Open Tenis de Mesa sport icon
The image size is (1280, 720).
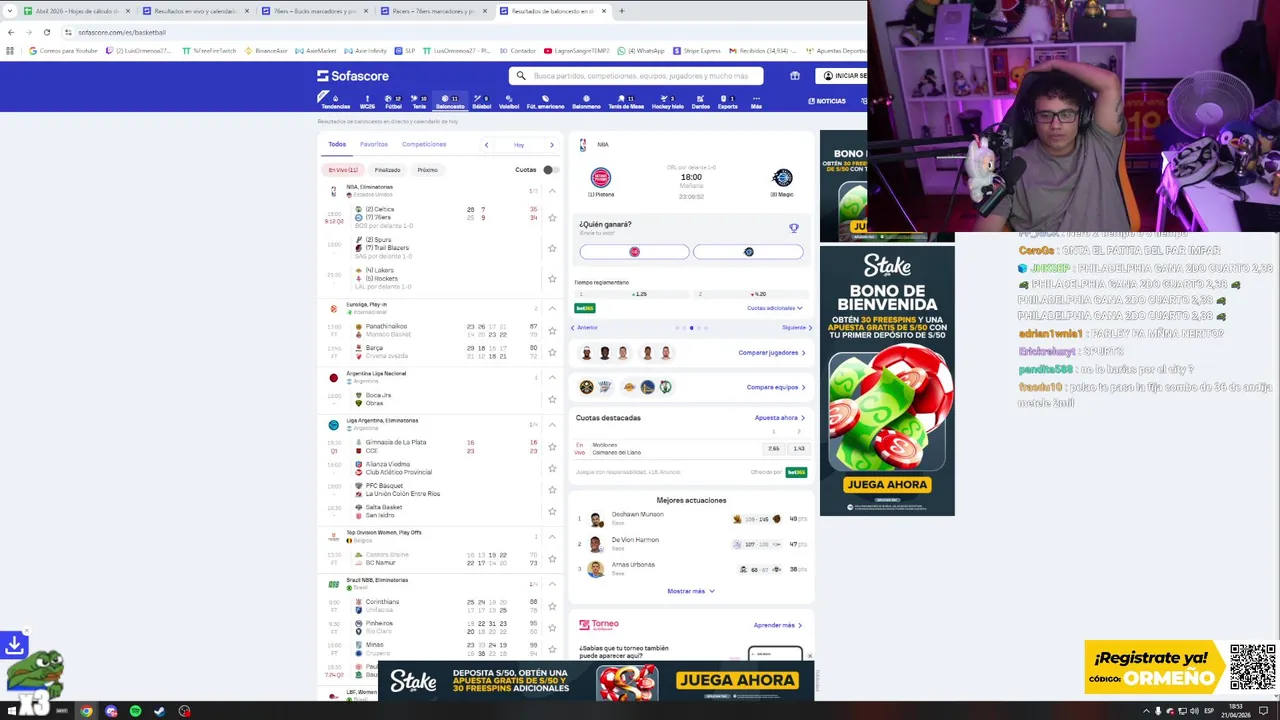click(x=626, y=102)
